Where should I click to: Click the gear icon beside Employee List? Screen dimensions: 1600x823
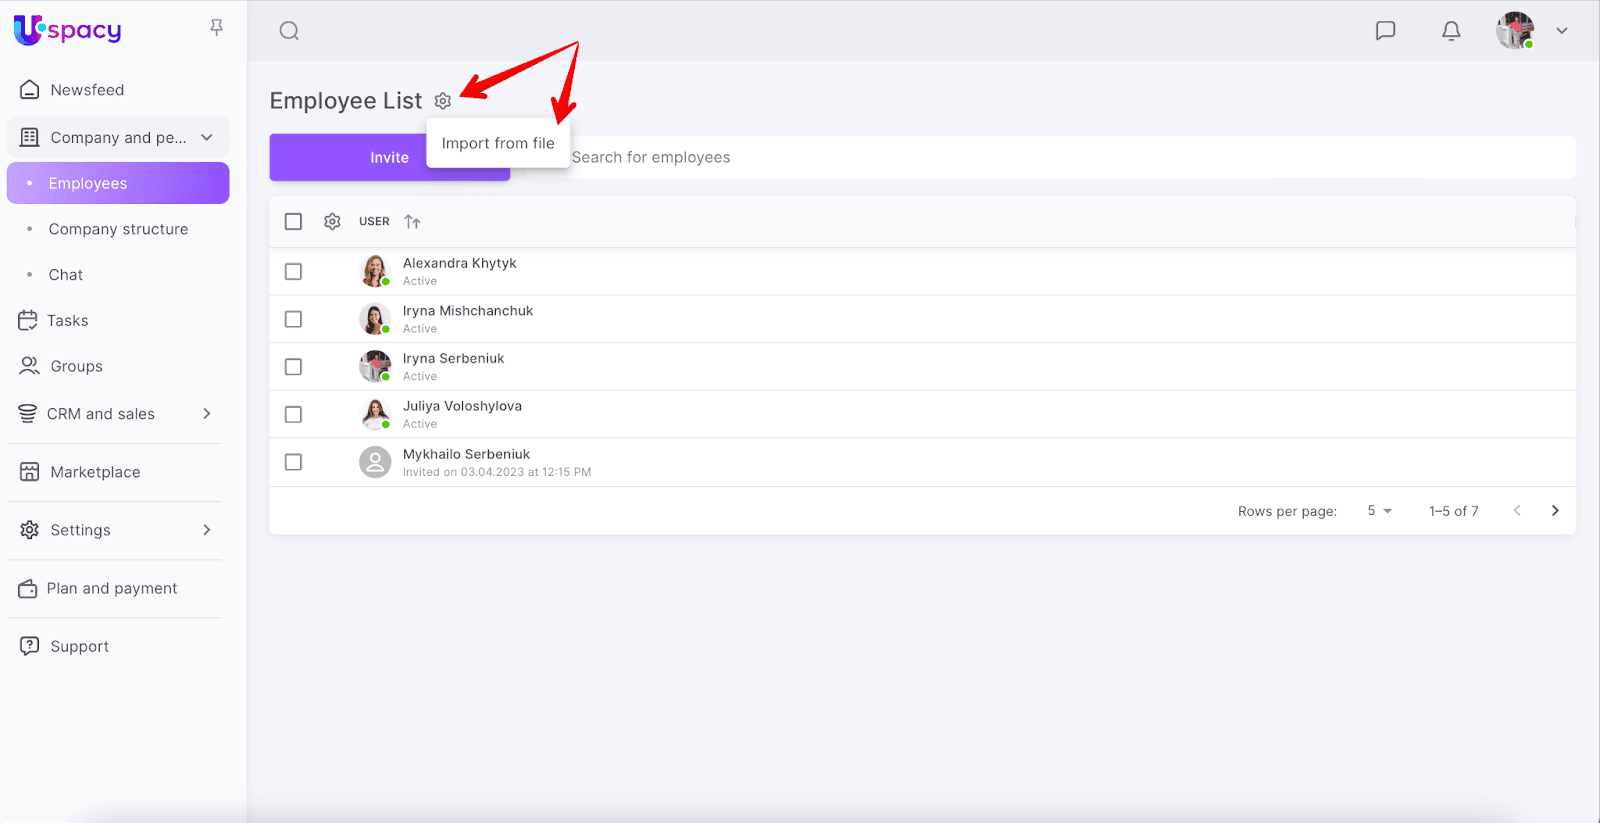tap(443, 101)
